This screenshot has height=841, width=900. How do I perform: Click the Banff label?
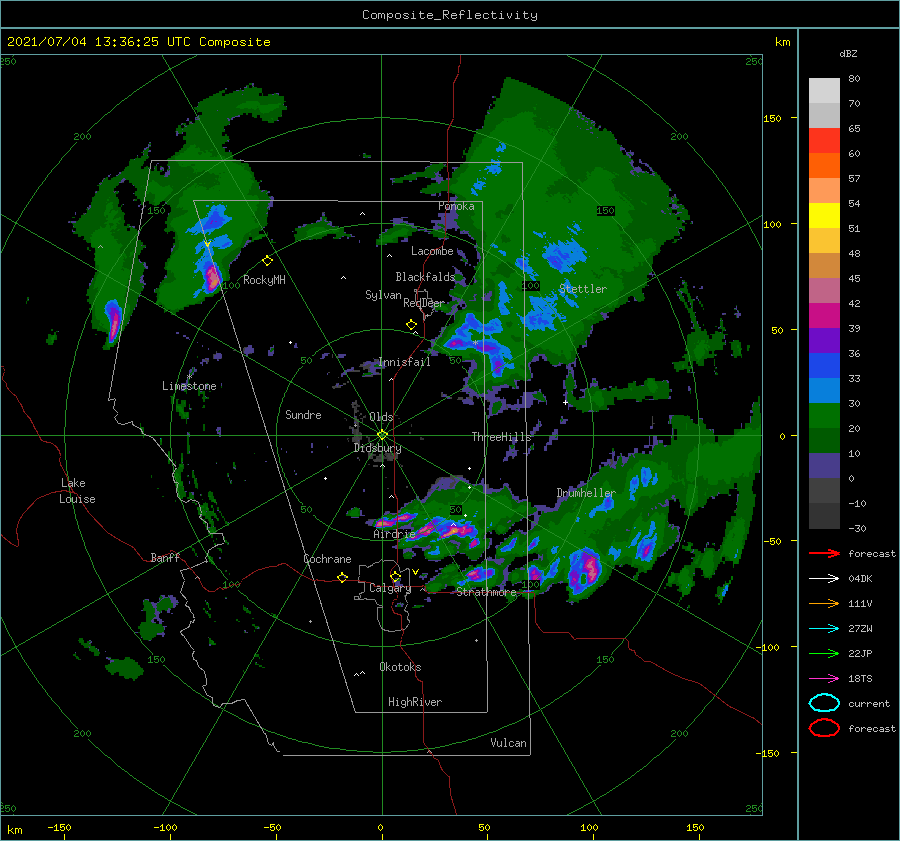[x=165, y=557]
